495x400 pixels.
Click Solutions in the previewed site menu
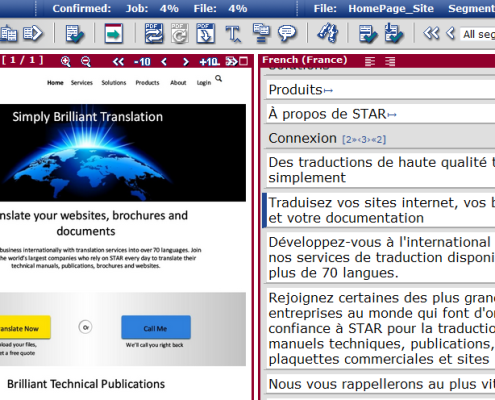(x=114, y=83)
